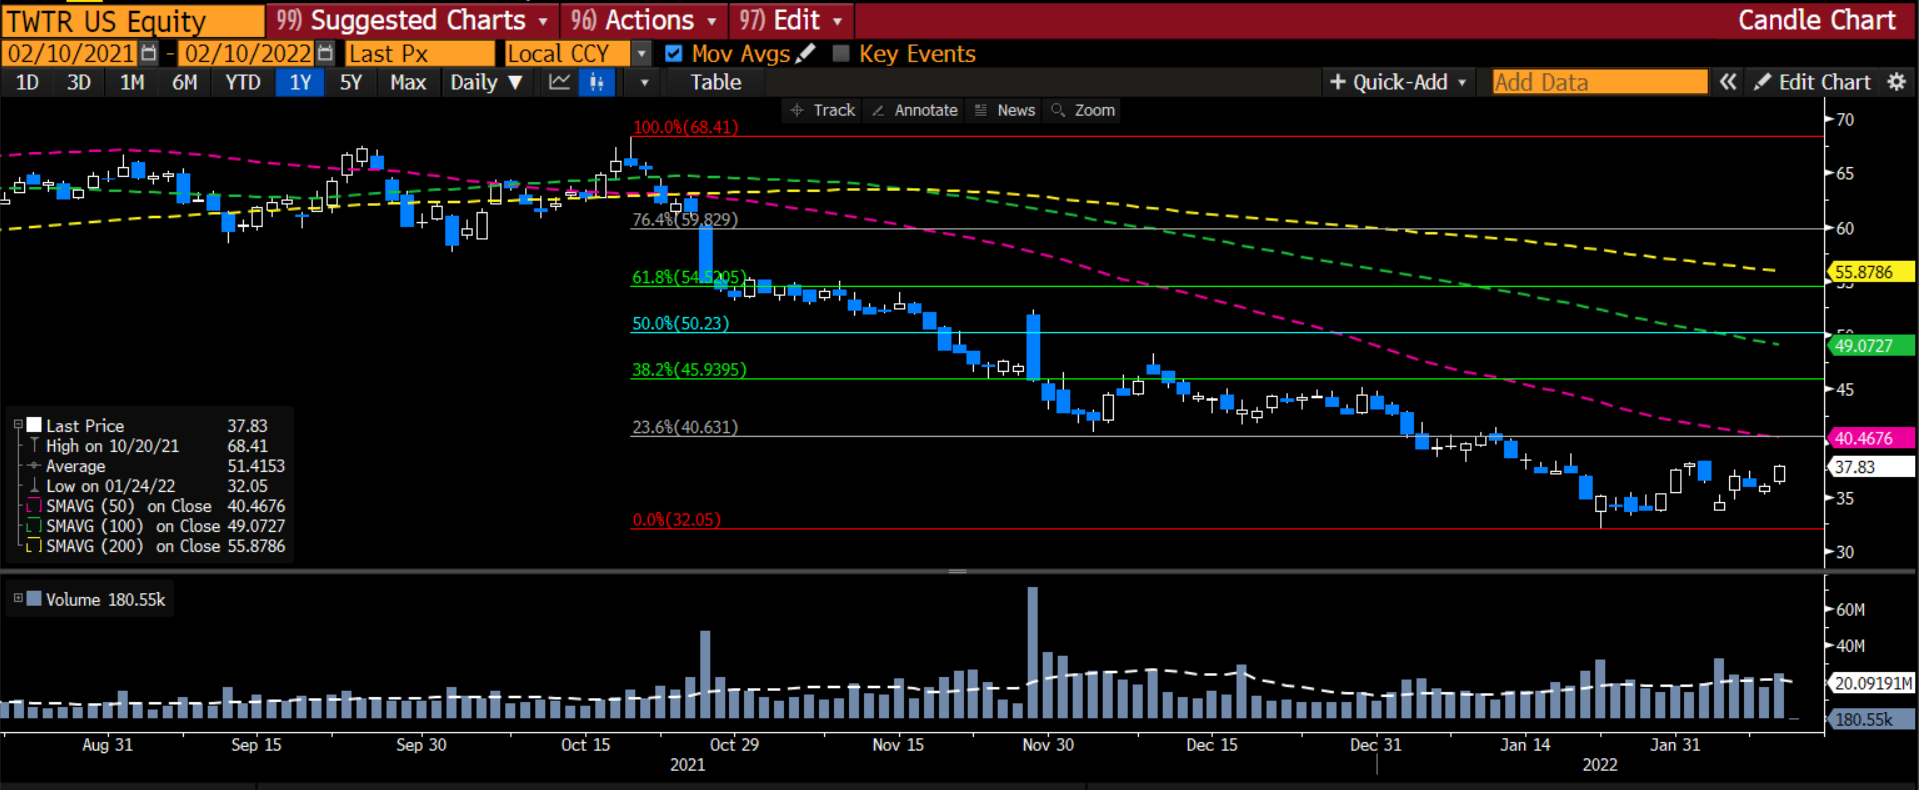The width and height of the screenshot is (1919, 790).
Task: Select the 100.0%(68.41) Fibonacci level label
Action: (x=685, y=127)
